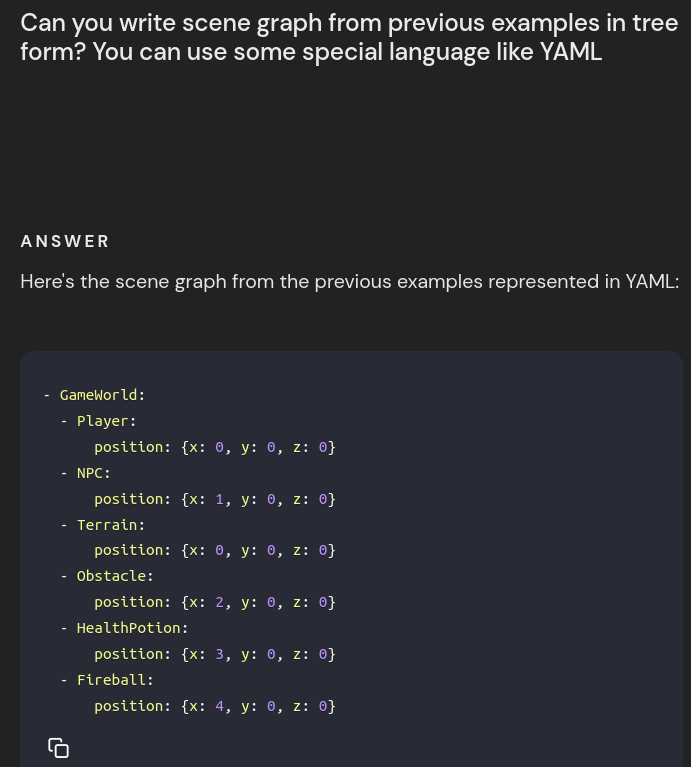Click the NPC position with x: 1
The height and width of the screenshot is (767, 691).
click(215, 499)
